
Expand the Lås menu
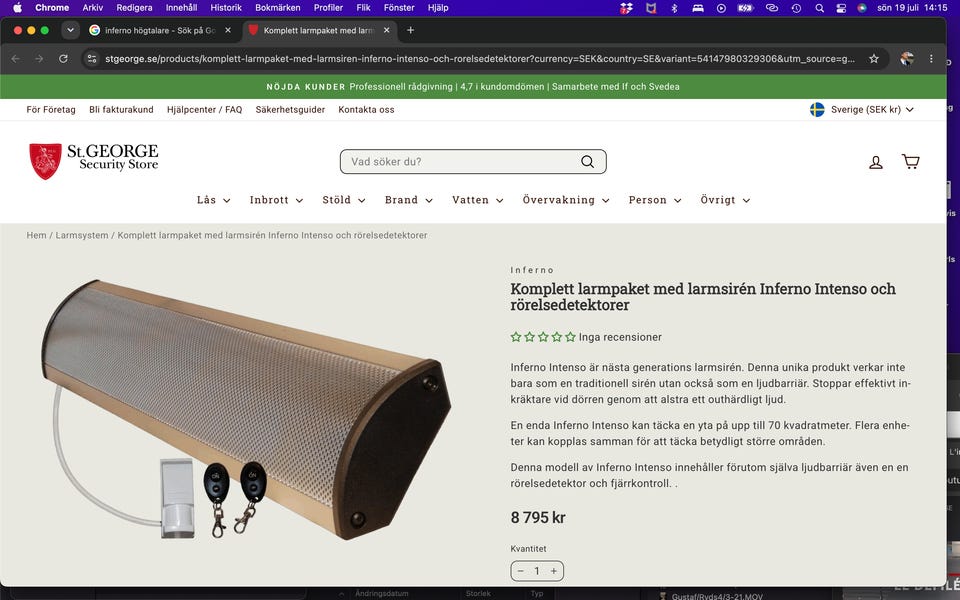pos(213,200)
